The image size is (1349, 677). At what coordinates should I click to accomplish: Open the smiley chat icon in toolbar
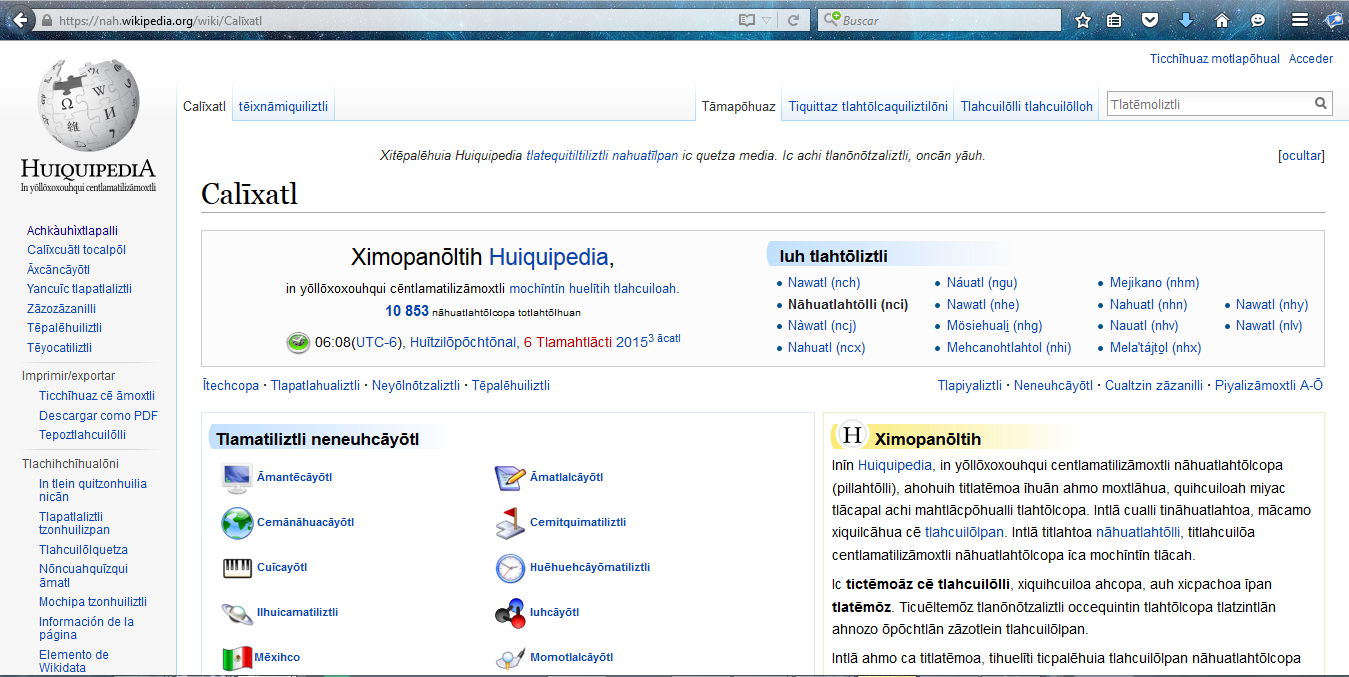1258,20
